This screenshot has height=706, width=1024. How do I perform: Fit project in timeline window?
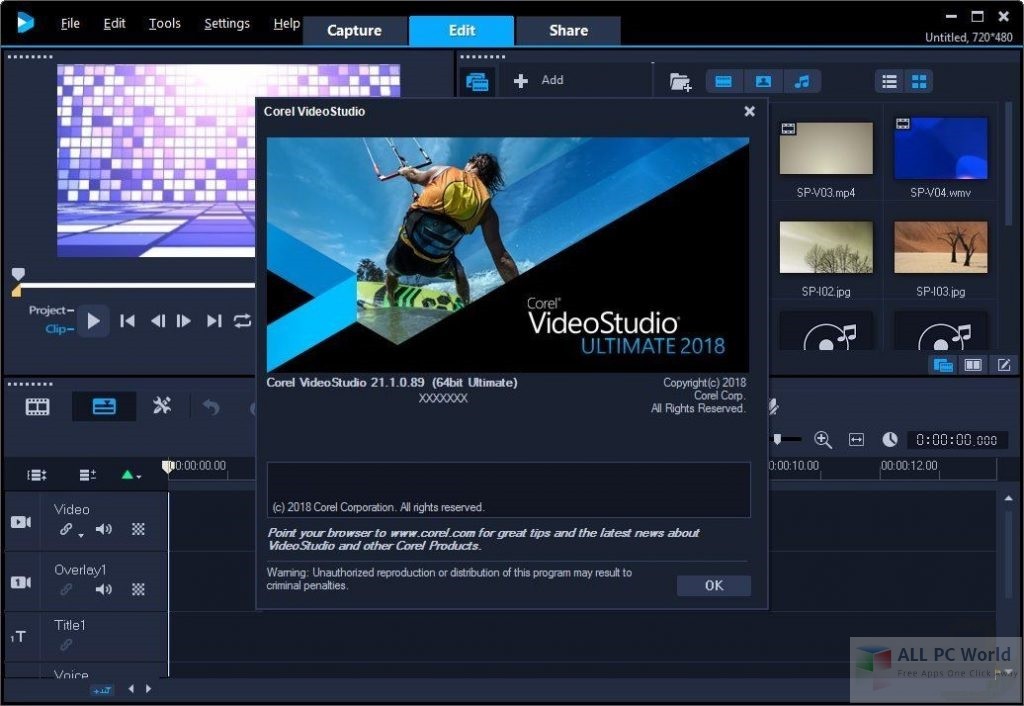856,440
